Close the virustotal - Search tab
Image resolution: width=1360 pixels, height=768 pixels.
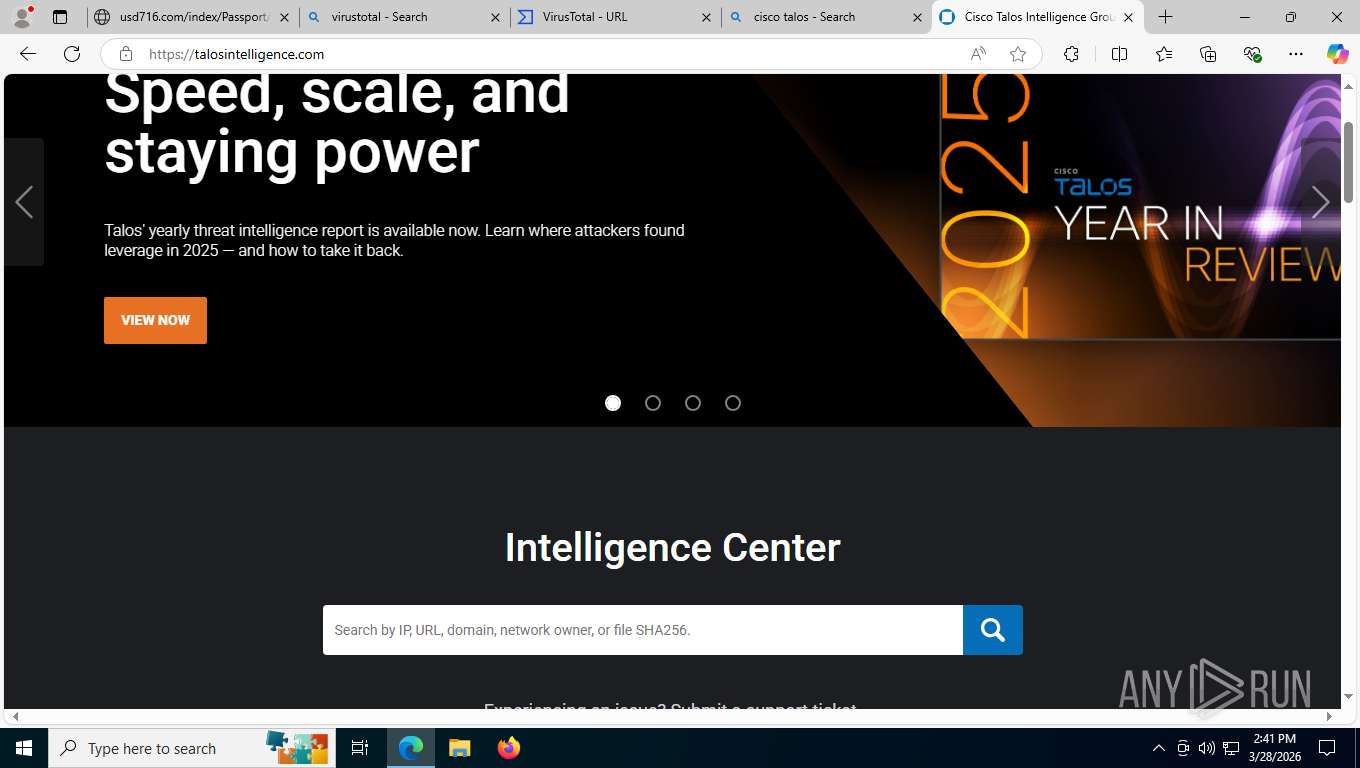pyautogui.click(x=495, y=17)
